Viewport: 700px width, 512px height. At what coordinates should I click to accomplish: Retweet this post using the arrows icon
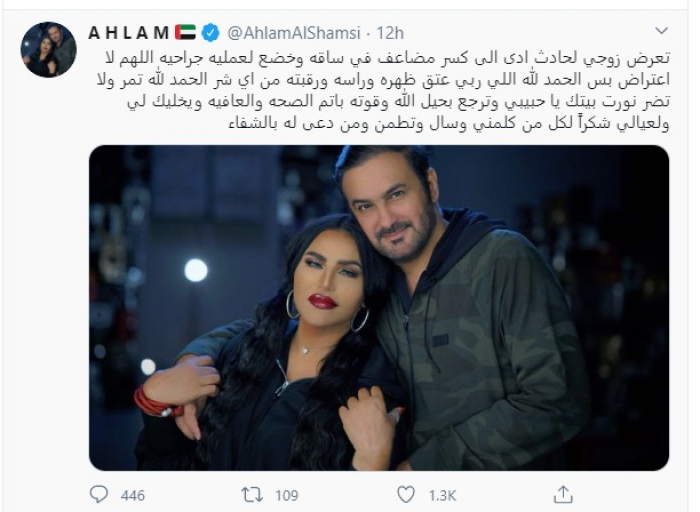[x=253, y=495]
